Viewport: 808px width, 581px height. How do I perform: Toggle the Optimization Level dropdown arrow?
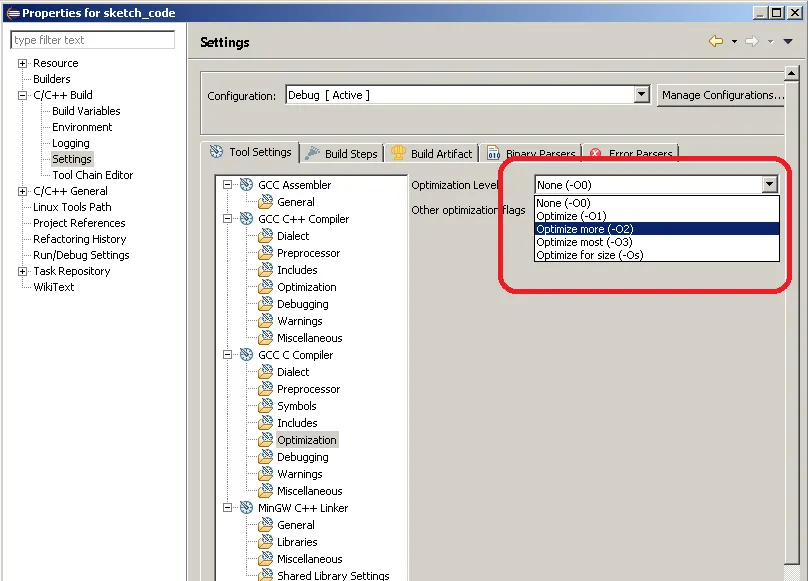(x=769, y=184)
